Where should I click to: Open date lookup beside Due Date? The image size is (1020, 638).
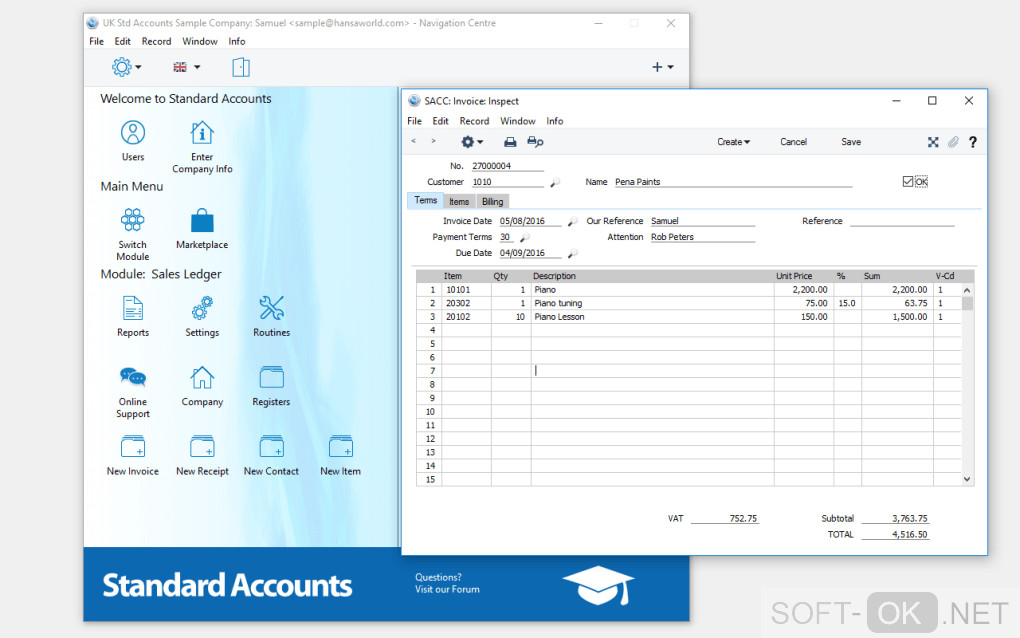coord(572,253)
